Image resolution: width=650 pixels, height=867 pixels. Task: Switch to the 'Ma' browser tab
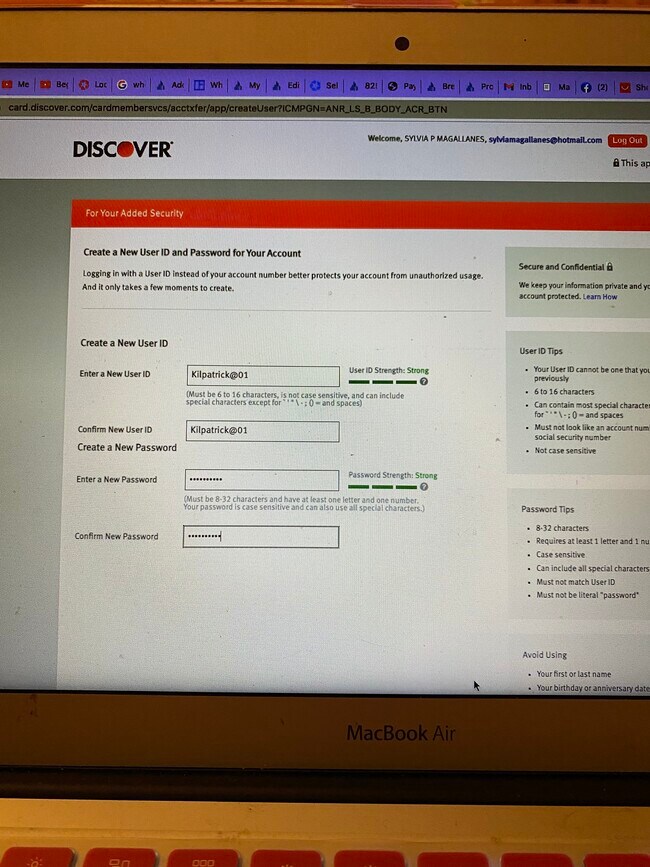(x=556, y=87)
